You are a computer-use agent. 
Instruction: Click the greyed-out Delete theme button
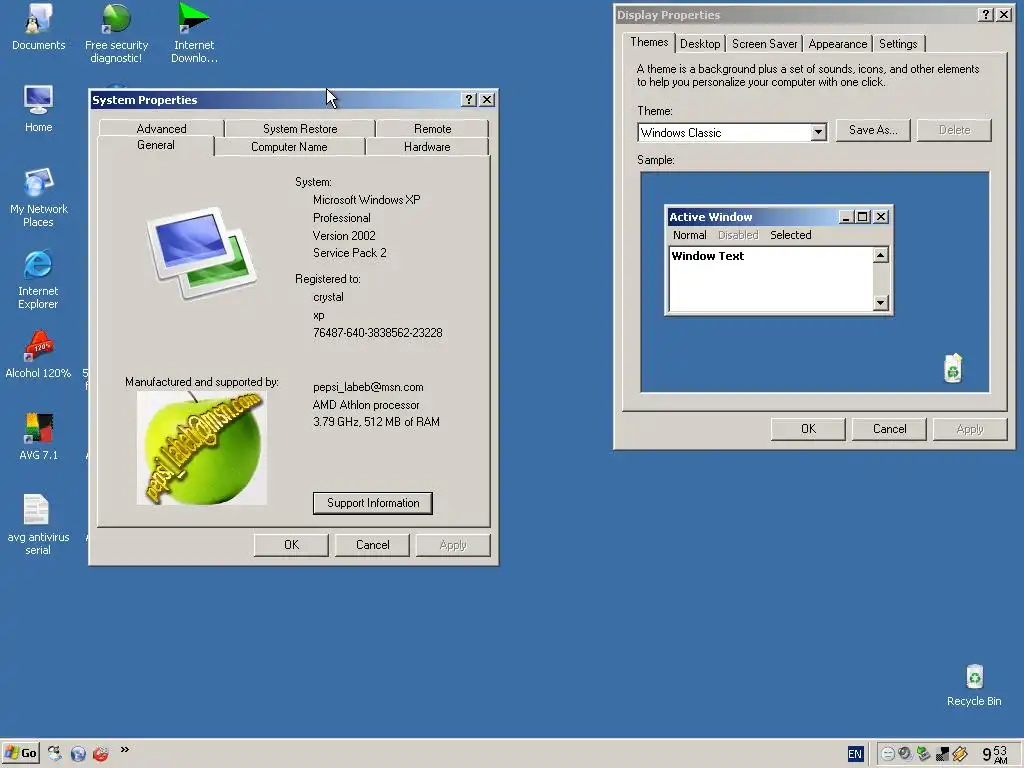(x=954, y=130)
